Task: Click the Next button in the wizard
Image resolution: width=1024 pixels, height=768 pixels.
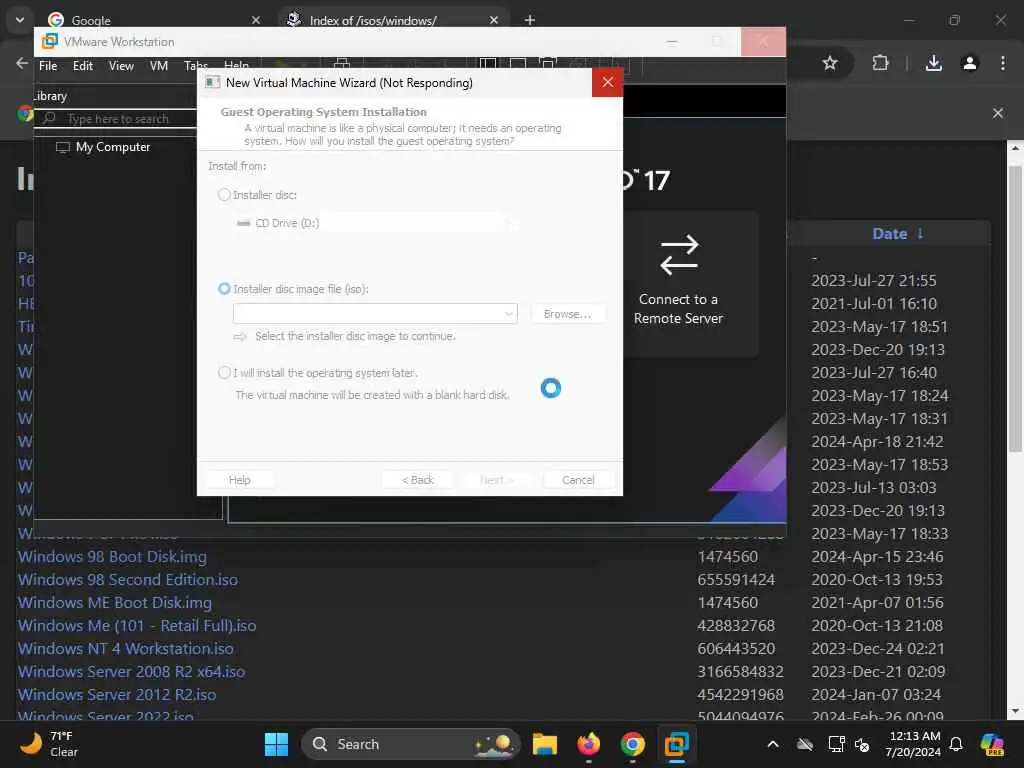Action: point(497,480)
